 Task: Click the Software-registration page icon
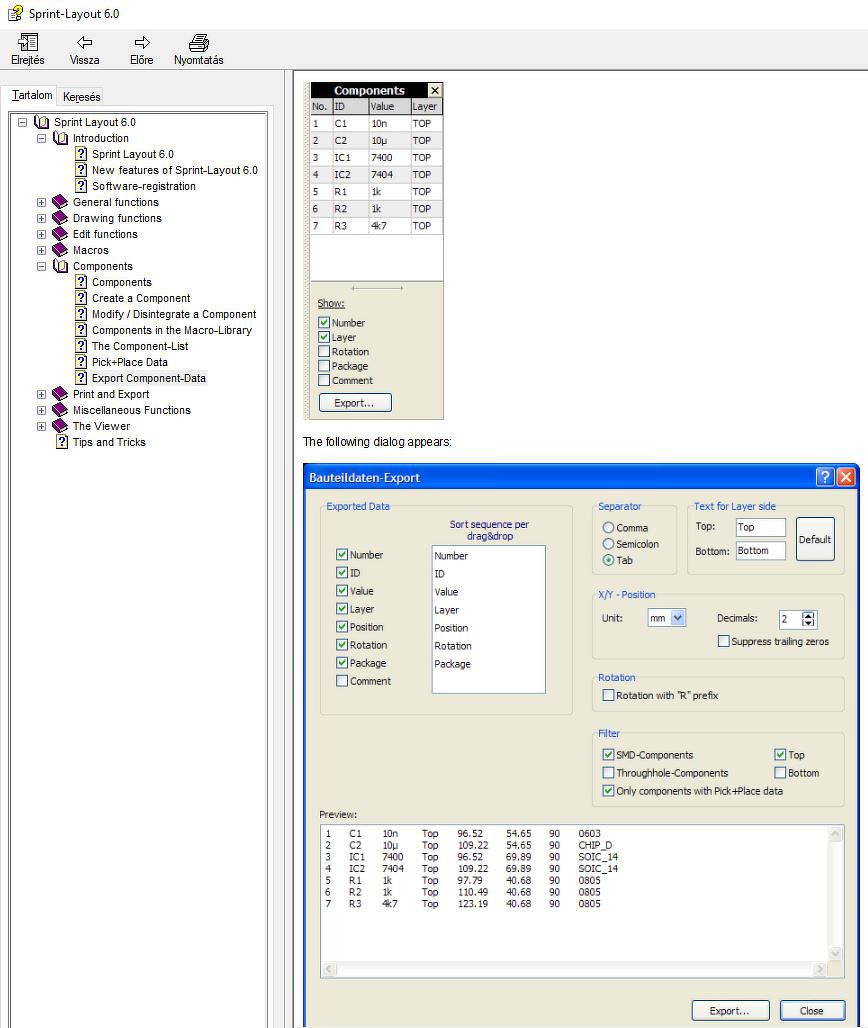pyautogui.click(x=81, y=186)
